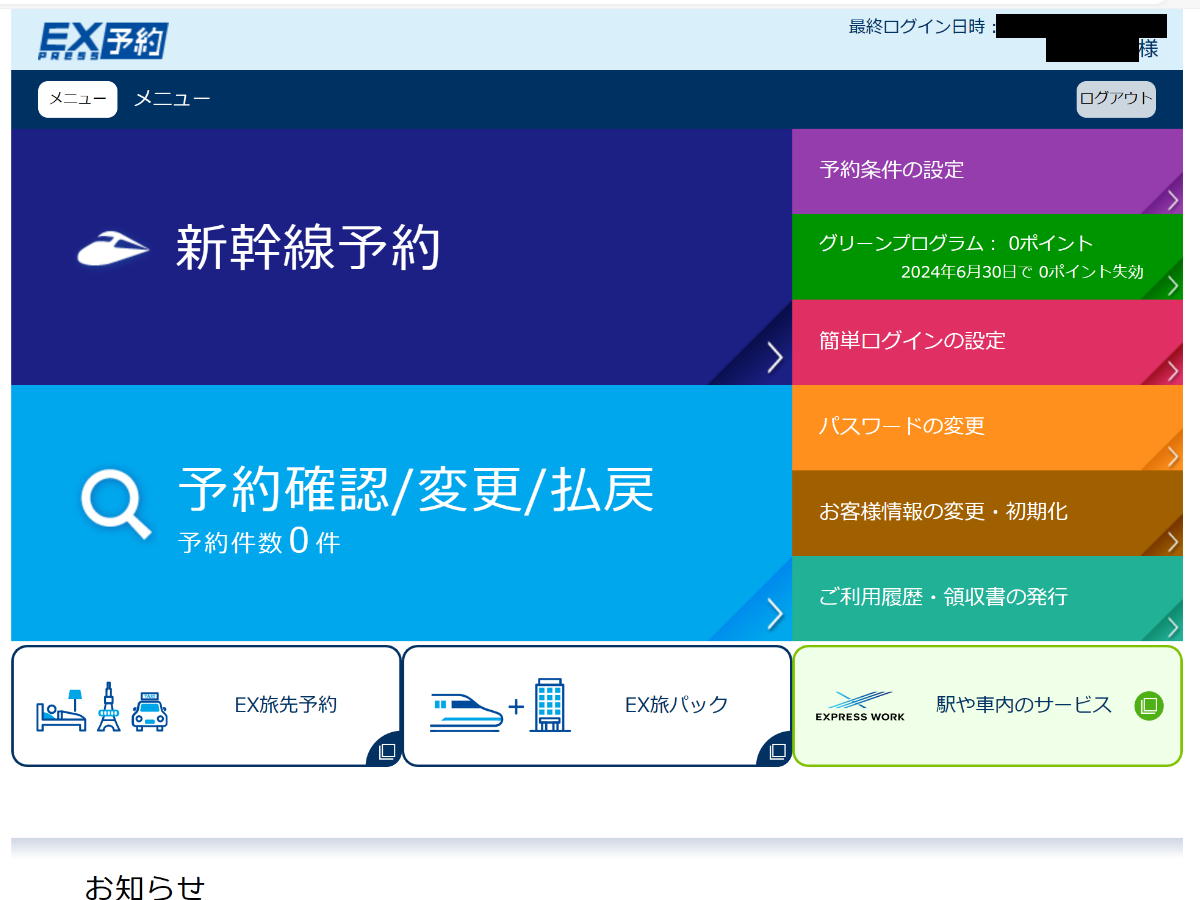
Task: Click the green new-window icon on 駅や車内のサービス
Action: (1149, 705)
